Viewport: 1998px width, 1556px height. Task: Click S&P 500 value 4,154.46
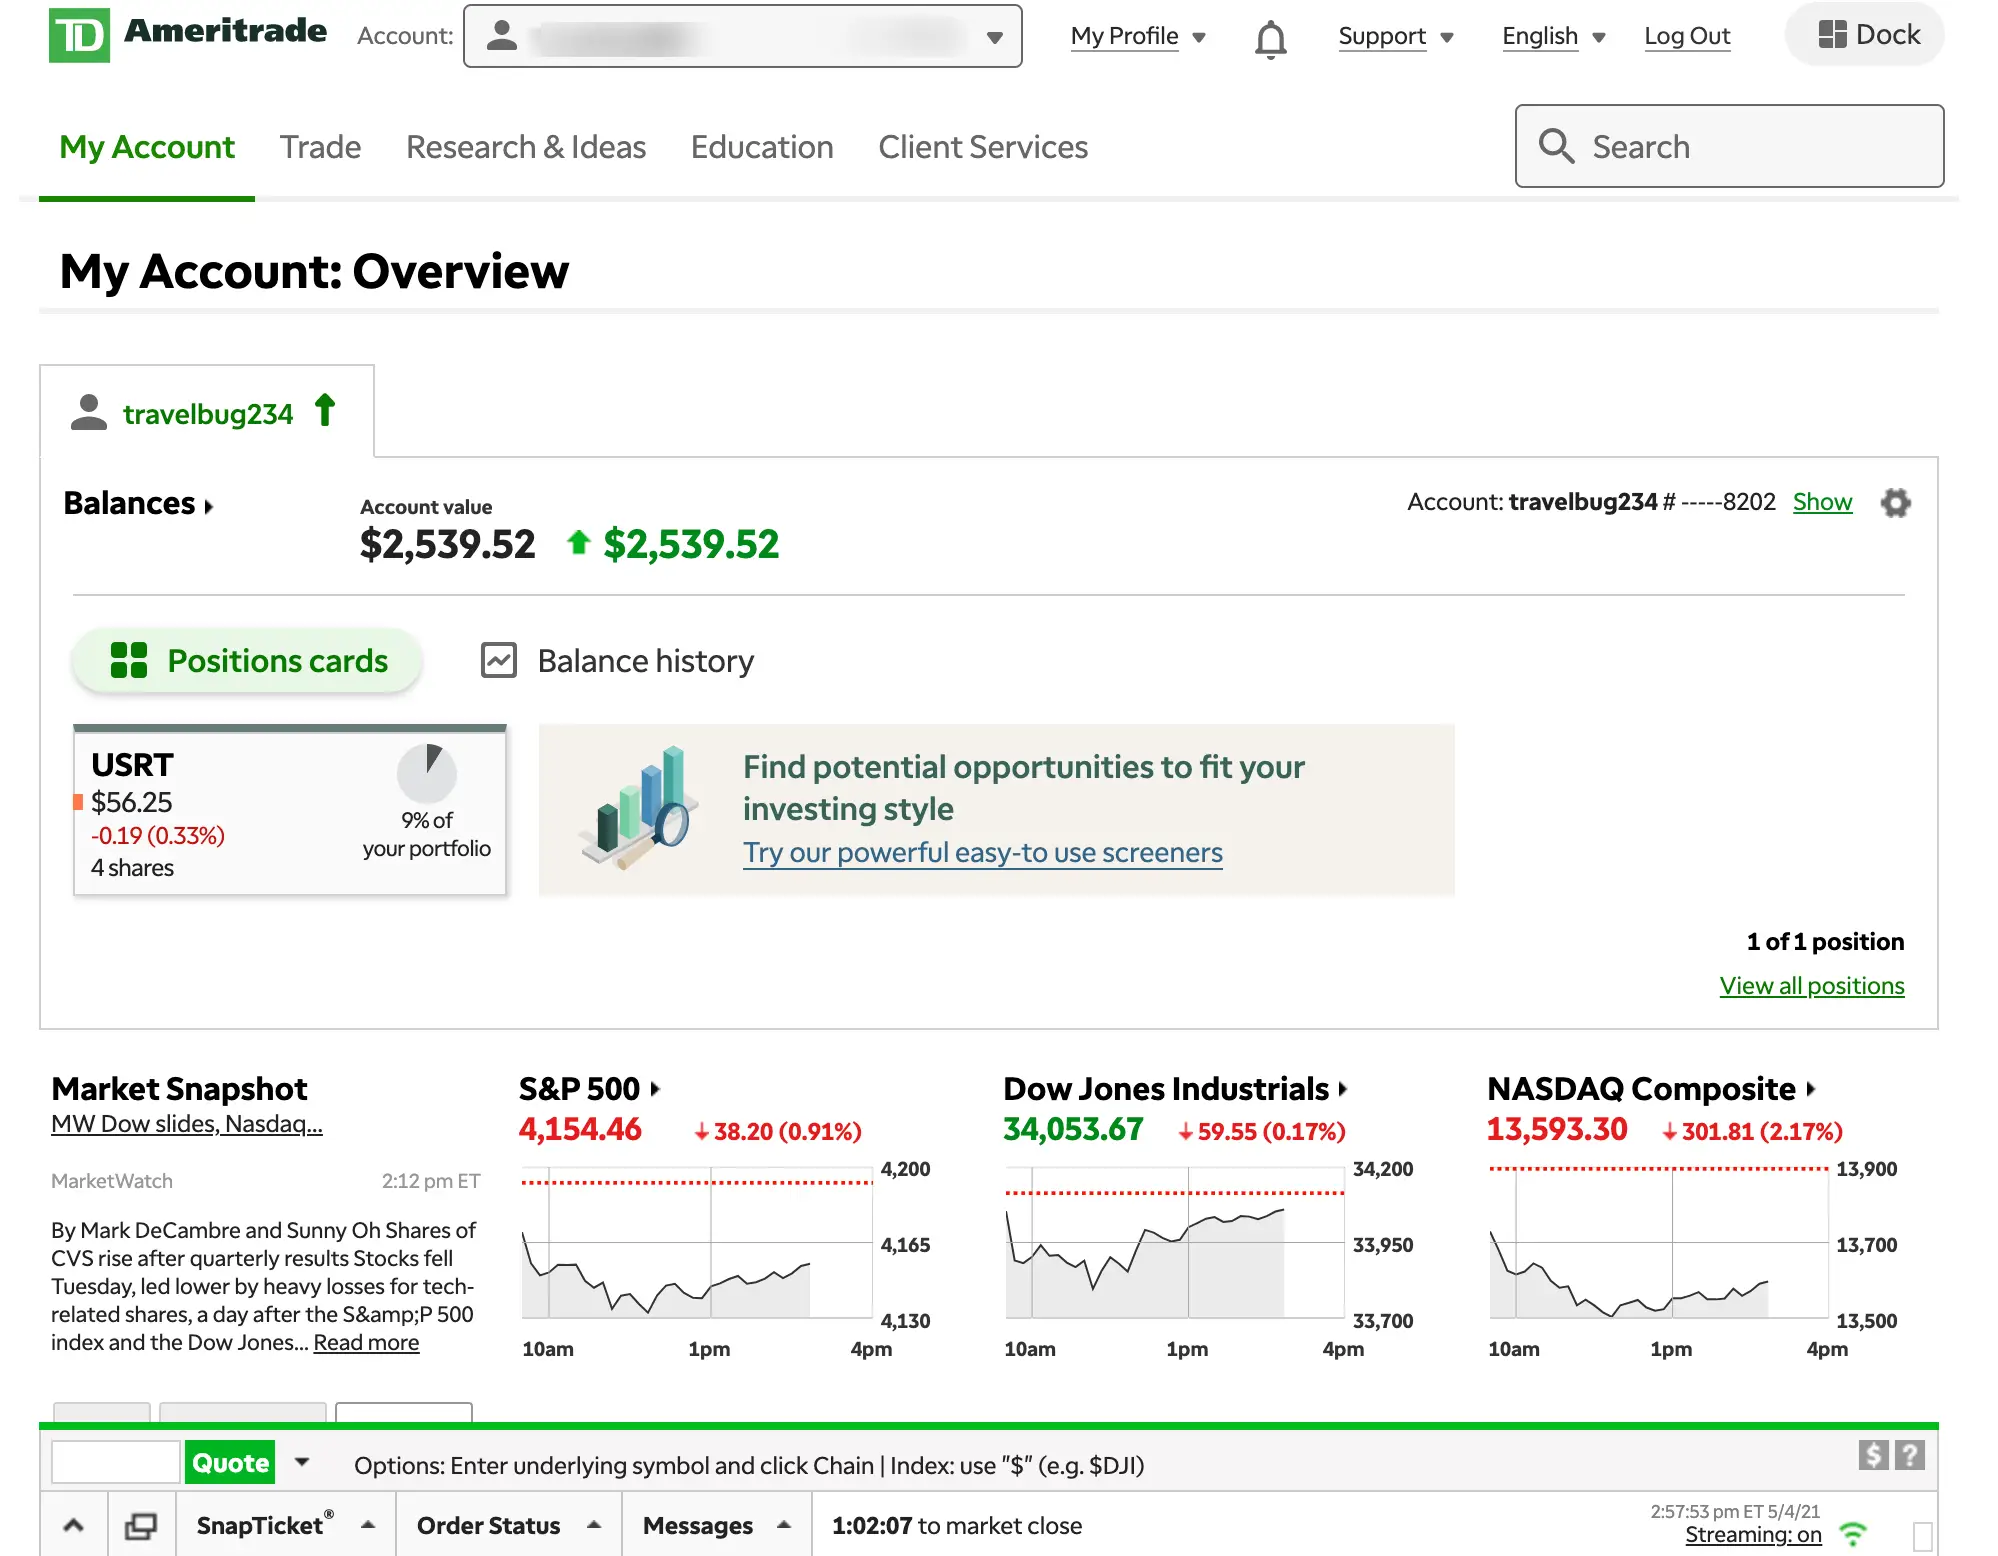[x=580, y=1129]
